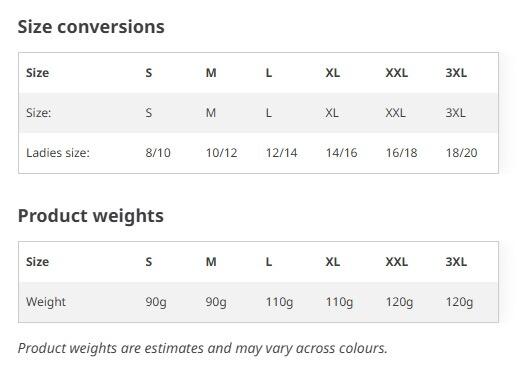Click the 120g weight under 3XL column

click(459, 302)
